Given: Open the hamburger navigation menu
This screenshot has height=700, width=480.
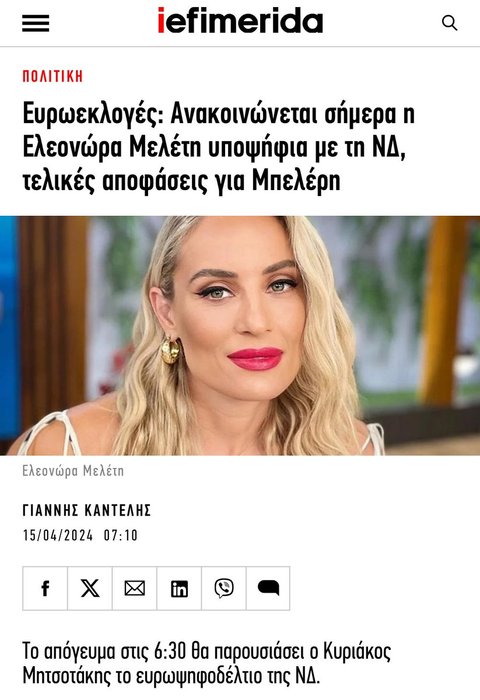Looking at the screenshot, I should point(36,23).
